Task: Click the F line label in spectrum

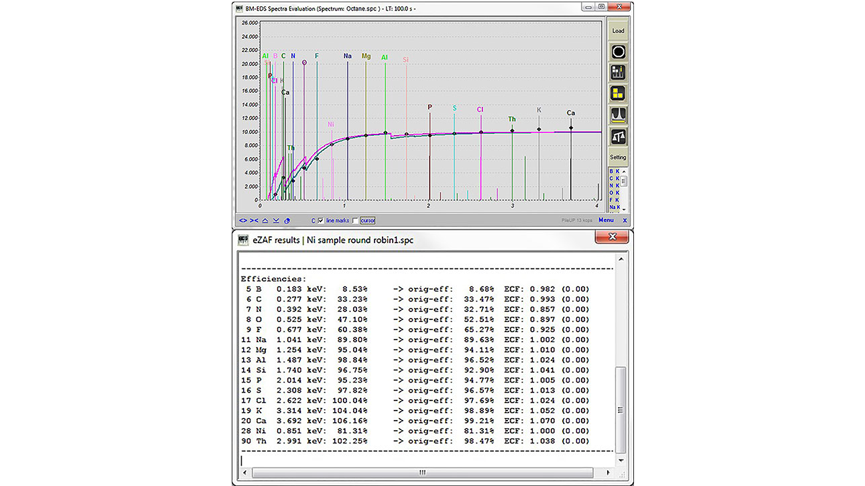Action: [x=317, y=56]
